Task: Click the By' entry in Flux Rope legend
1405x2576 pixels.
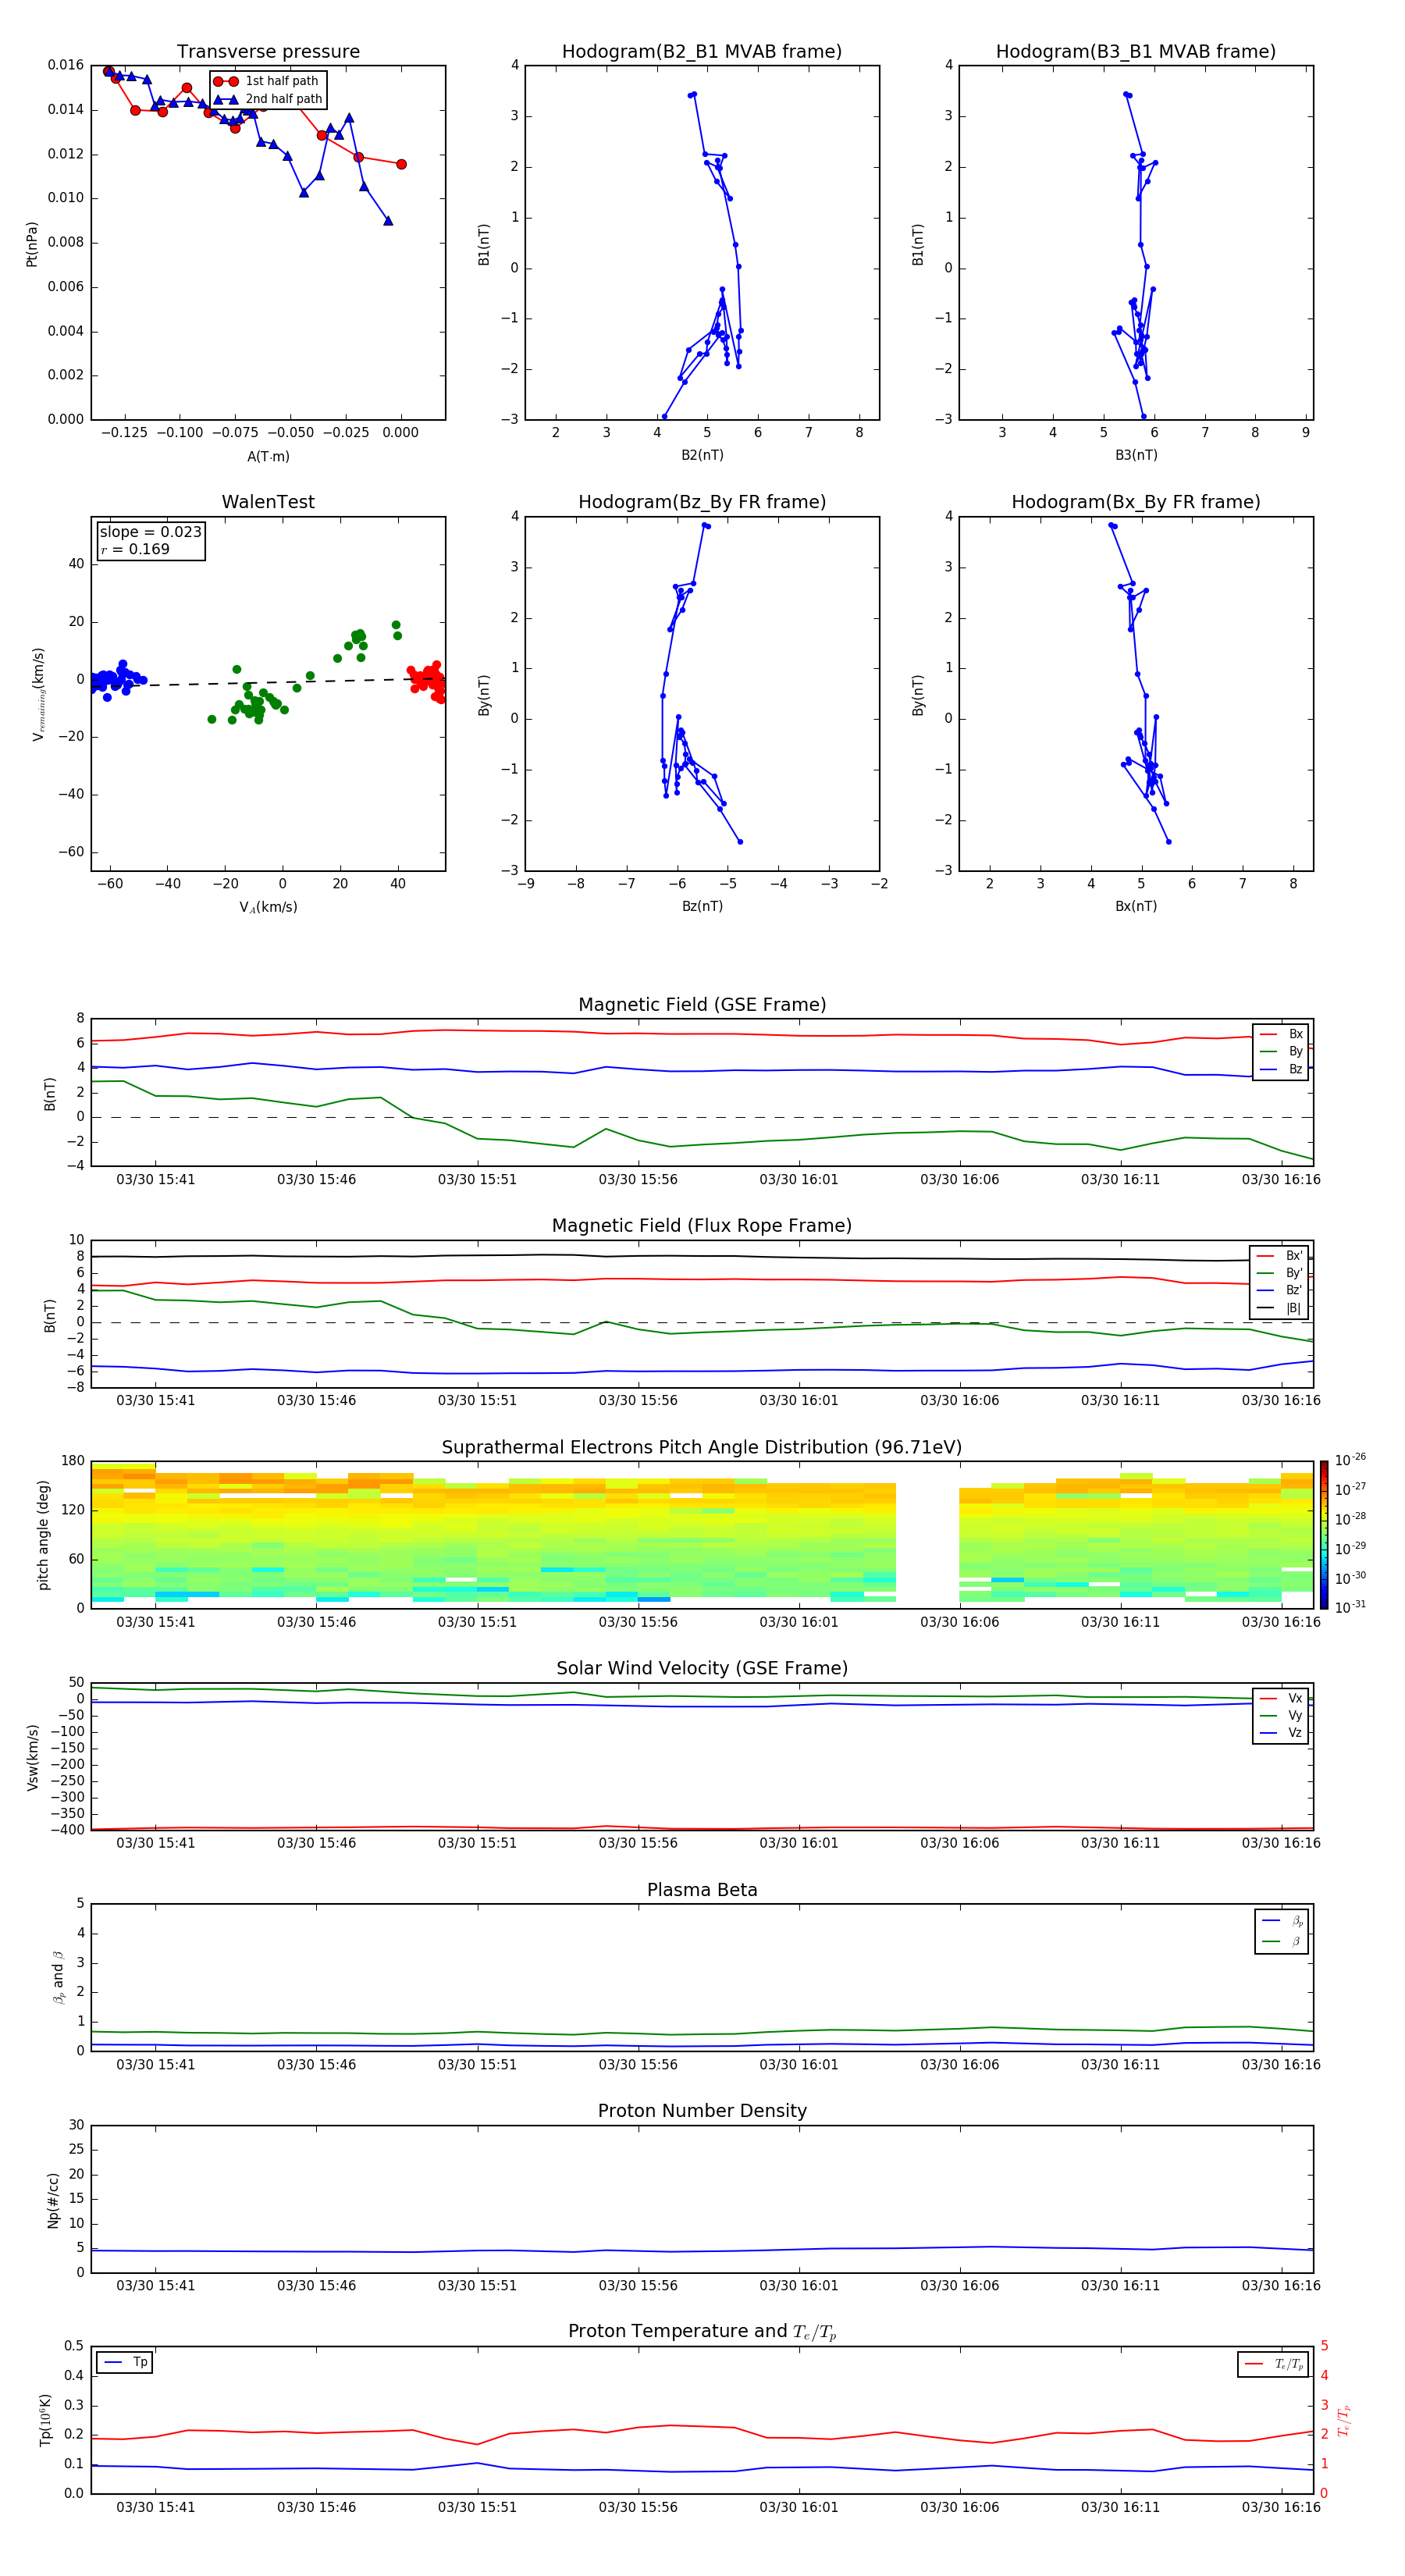Action: click(x=1280, y=1273)
